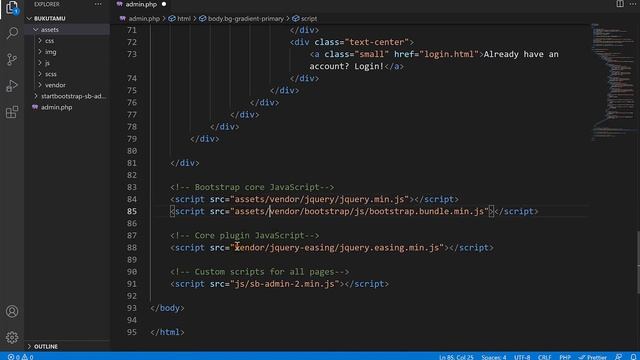The image size is (640, 360).
Task: Expand the vendor folder
Action: pos(55,85)
